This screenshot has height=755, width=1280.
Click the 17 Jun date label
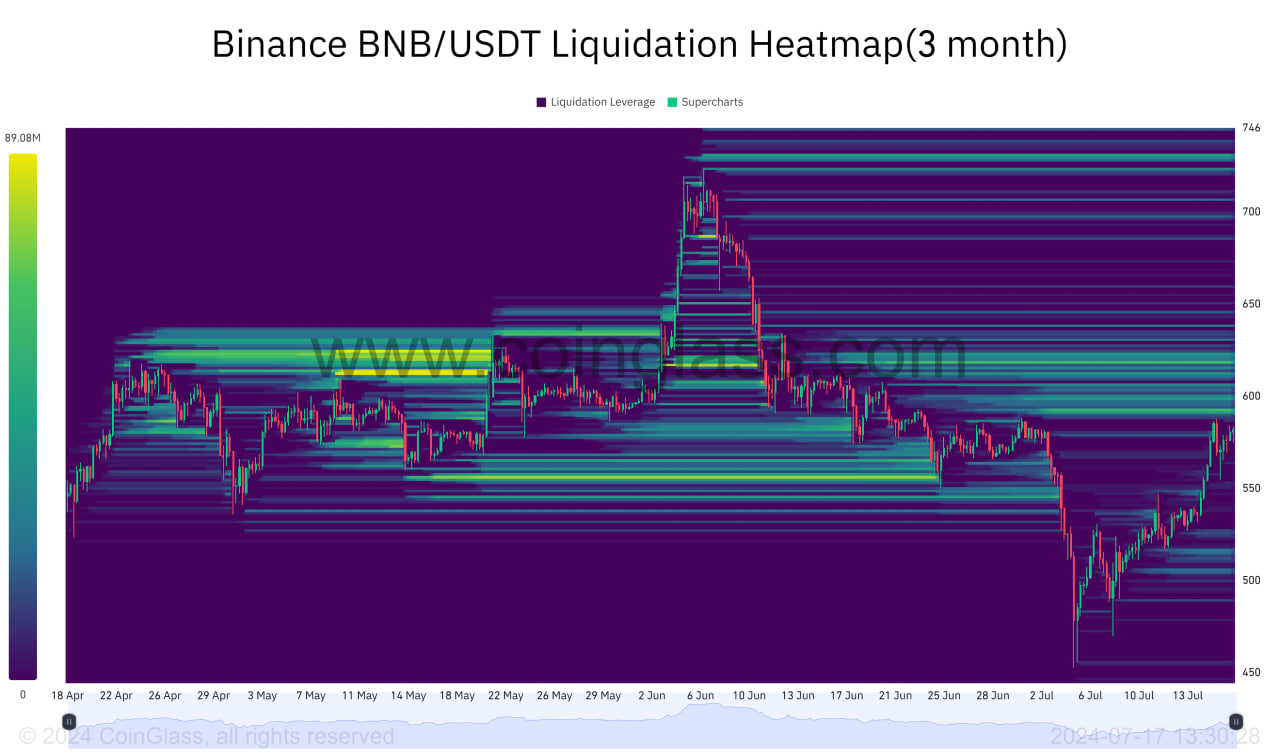846,695
